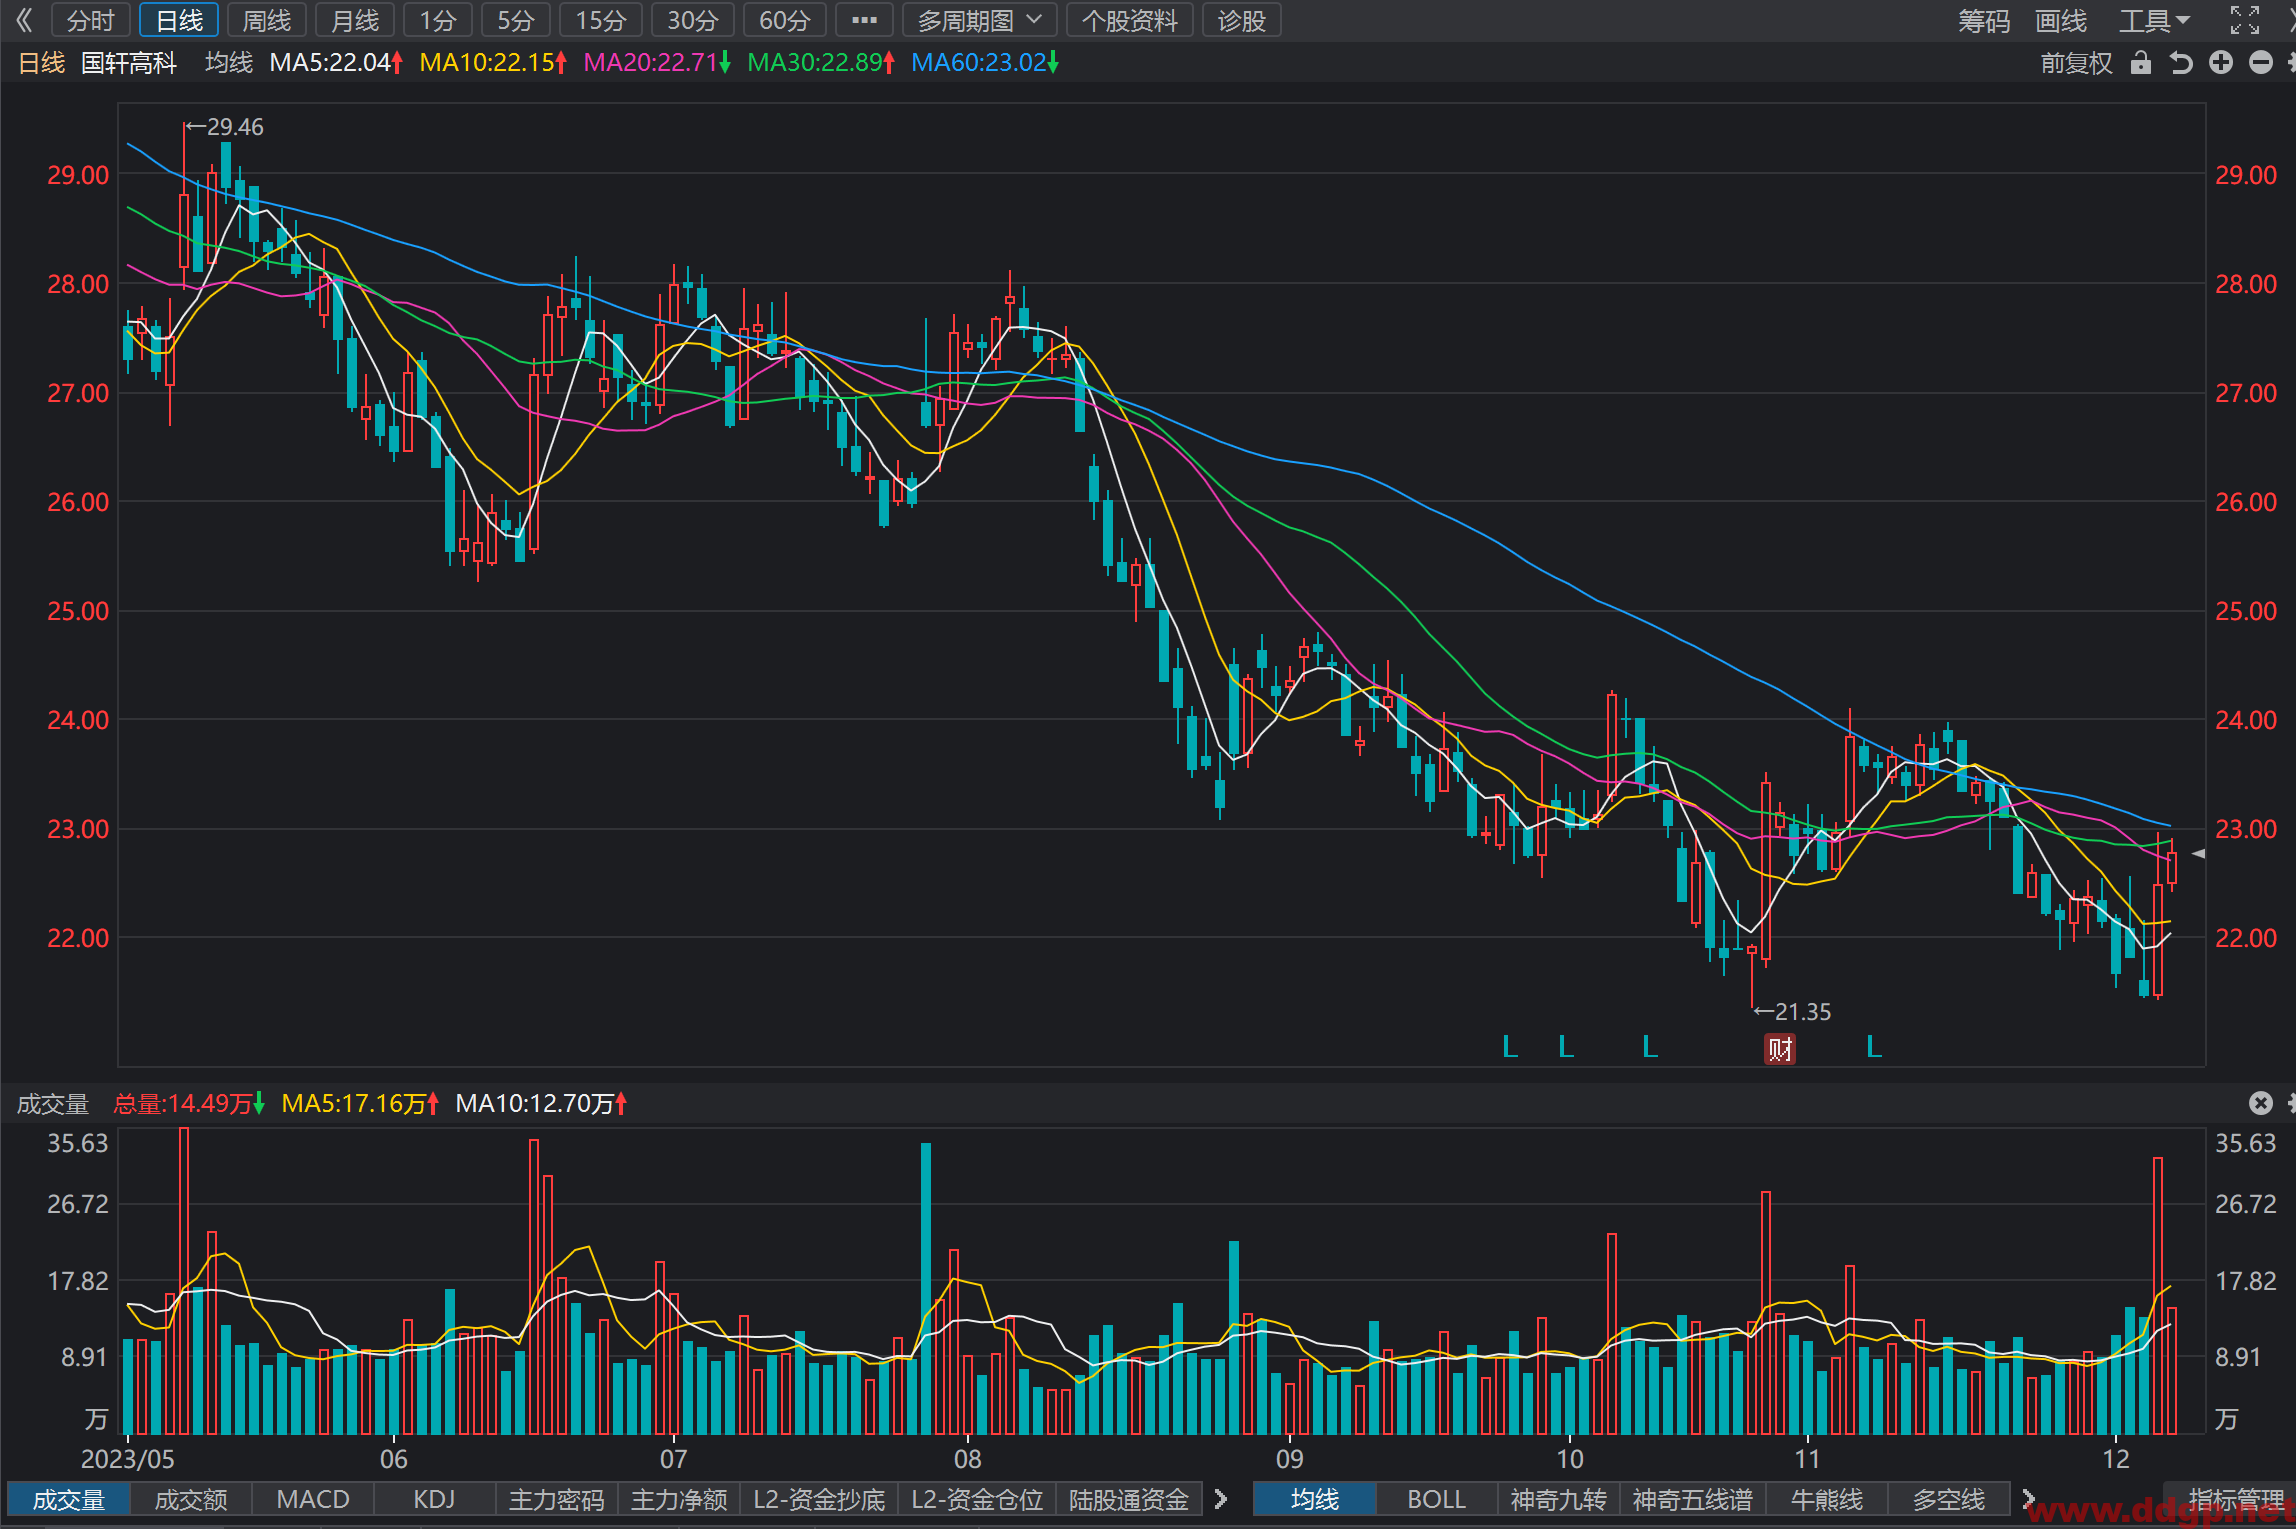
Task: Toggle the 前复权 price adjustment mode
Action: [2076, 63]
